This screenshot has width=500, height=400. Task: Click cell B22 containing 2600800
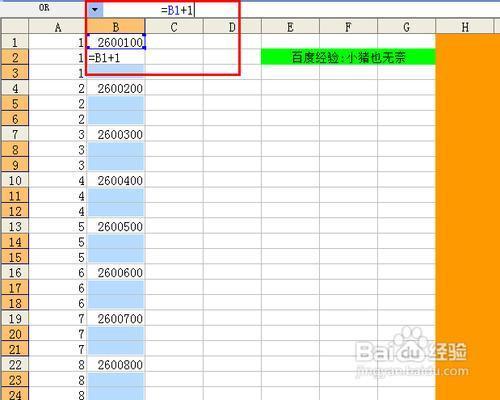coord(116,364)
